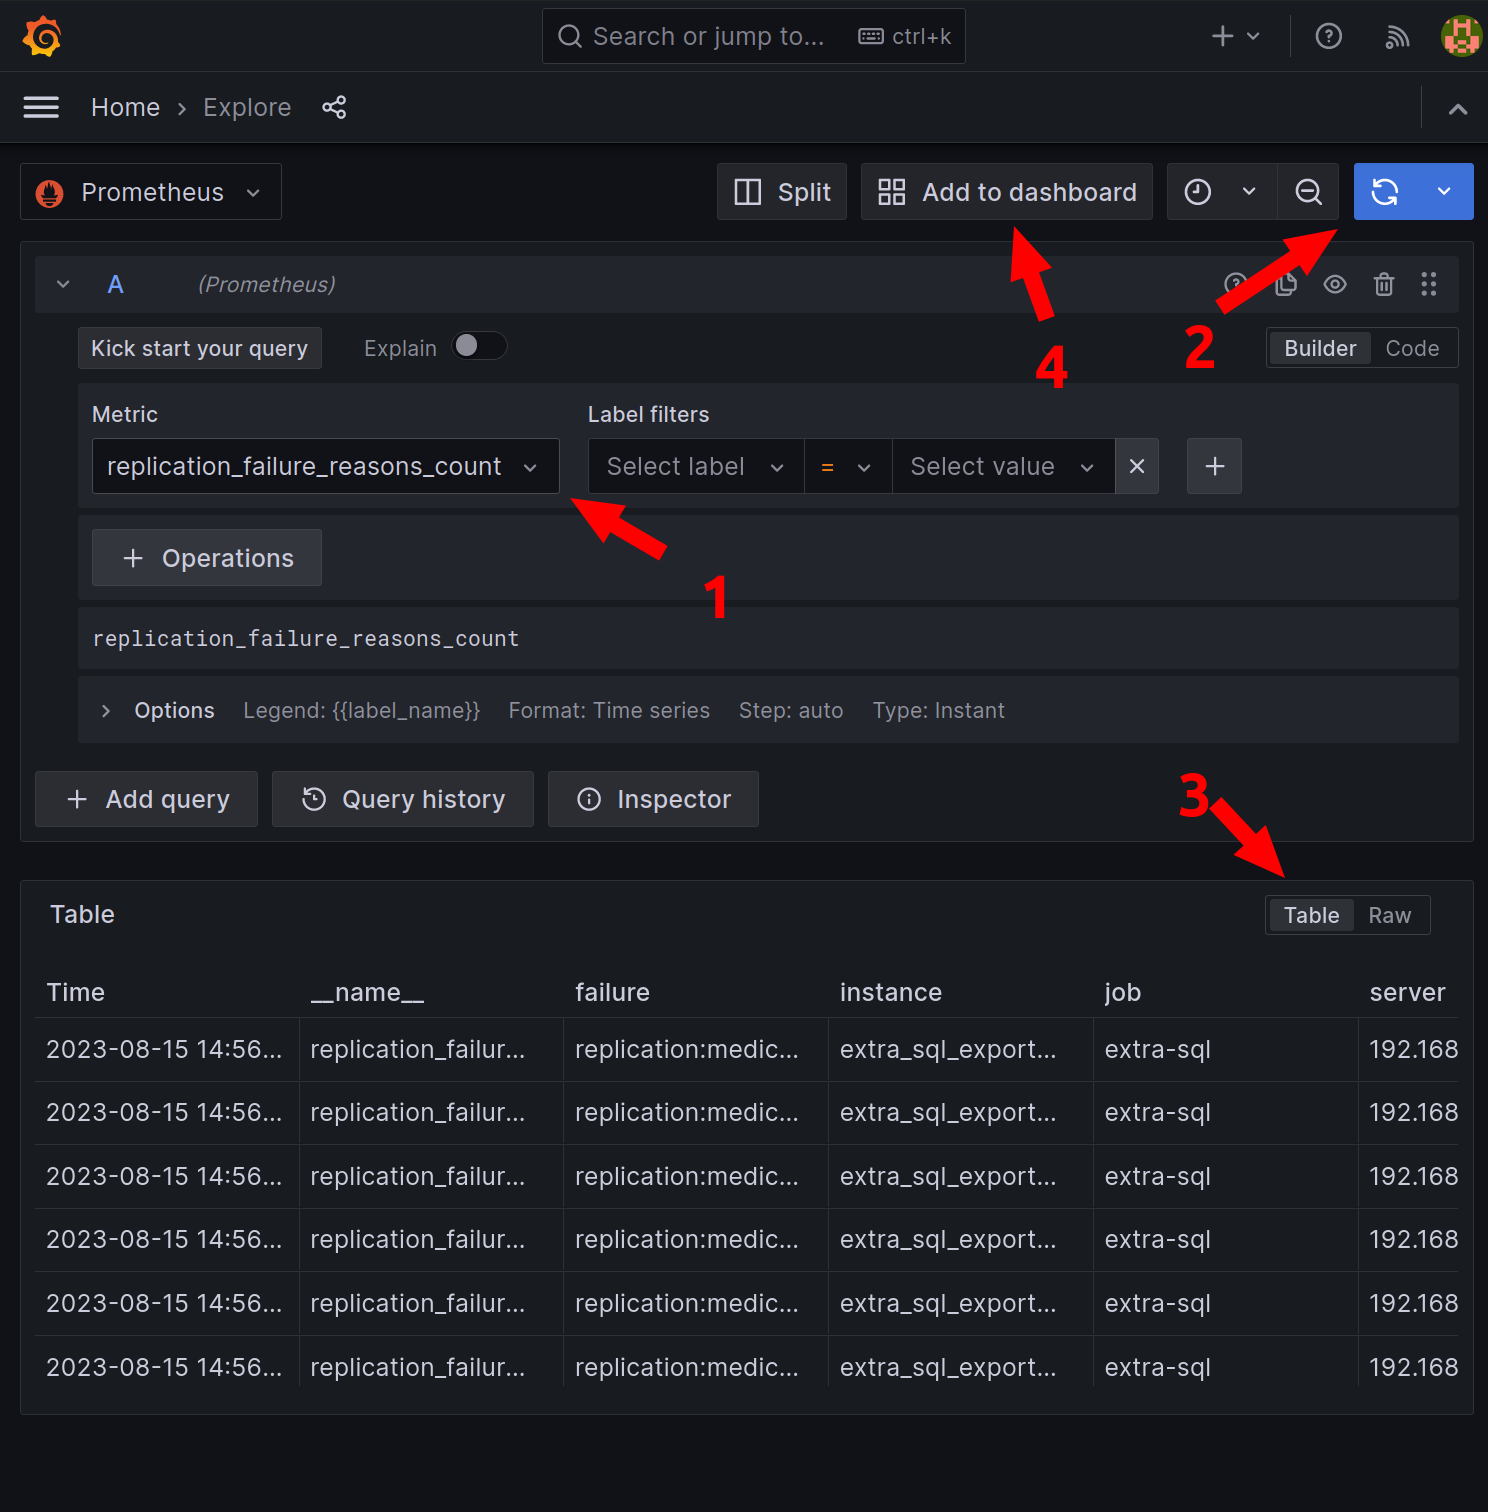
Task: Expand the query Options section
Action: [x=106, y=711]
